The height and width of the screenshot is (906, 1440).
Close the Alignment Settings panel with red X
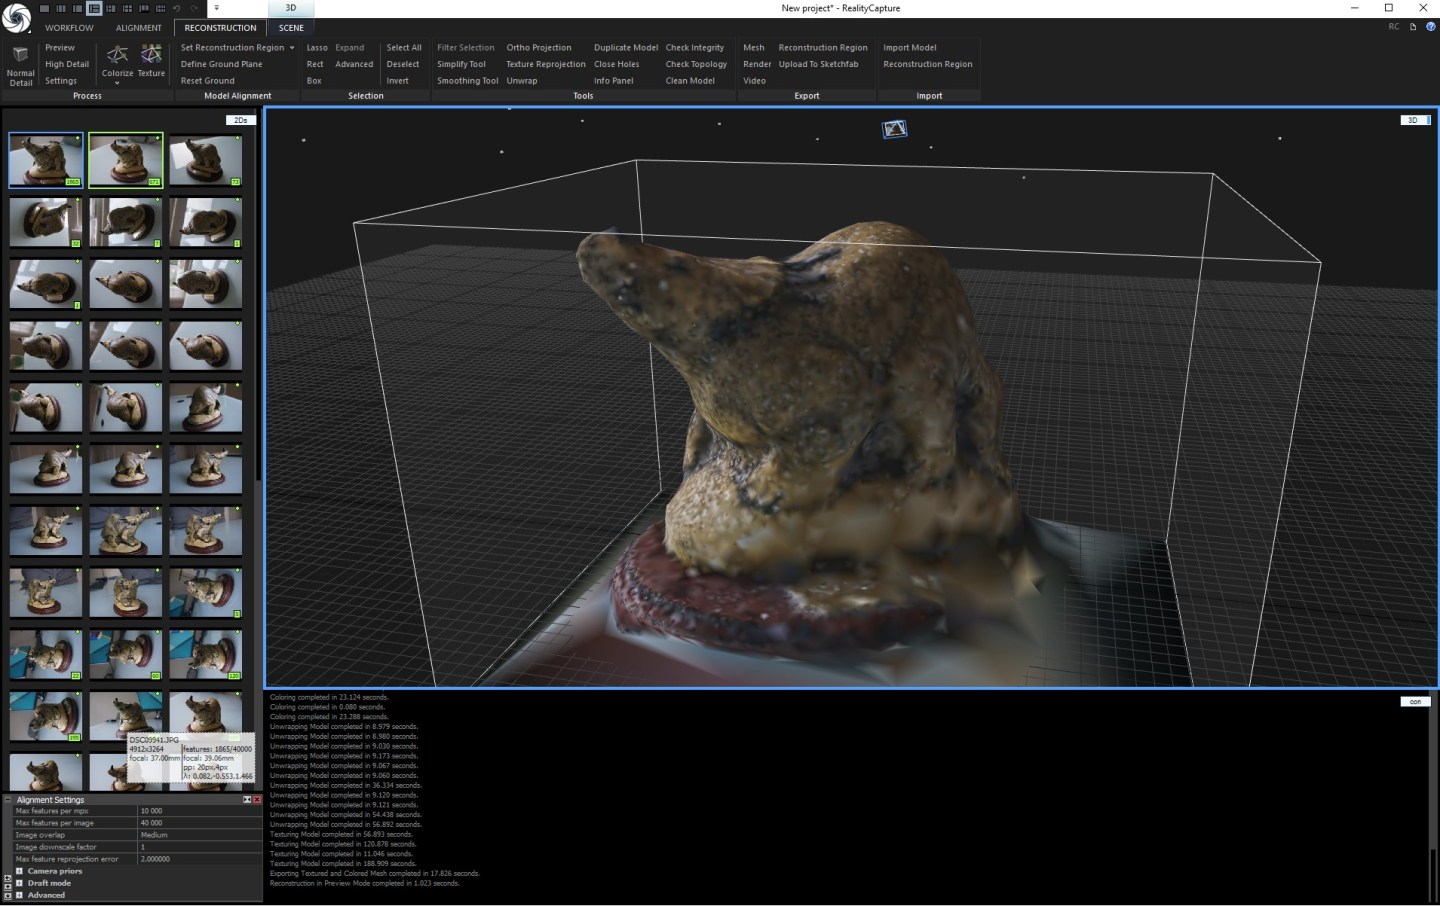pos(257,800)
